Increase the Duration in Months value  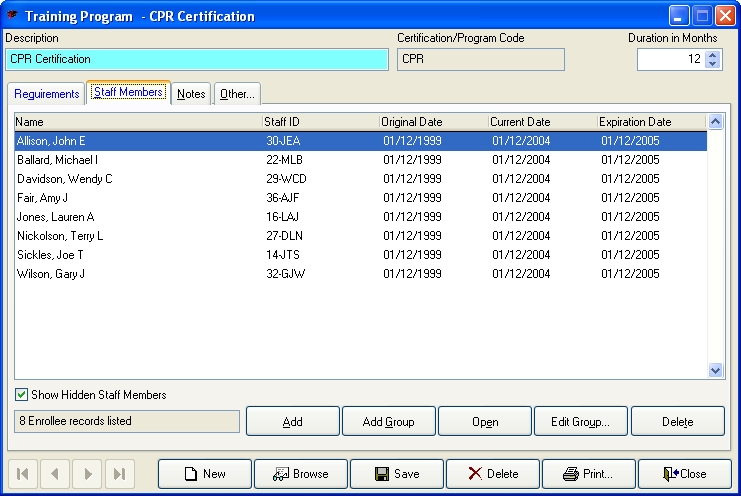click(x=712, y=55)
